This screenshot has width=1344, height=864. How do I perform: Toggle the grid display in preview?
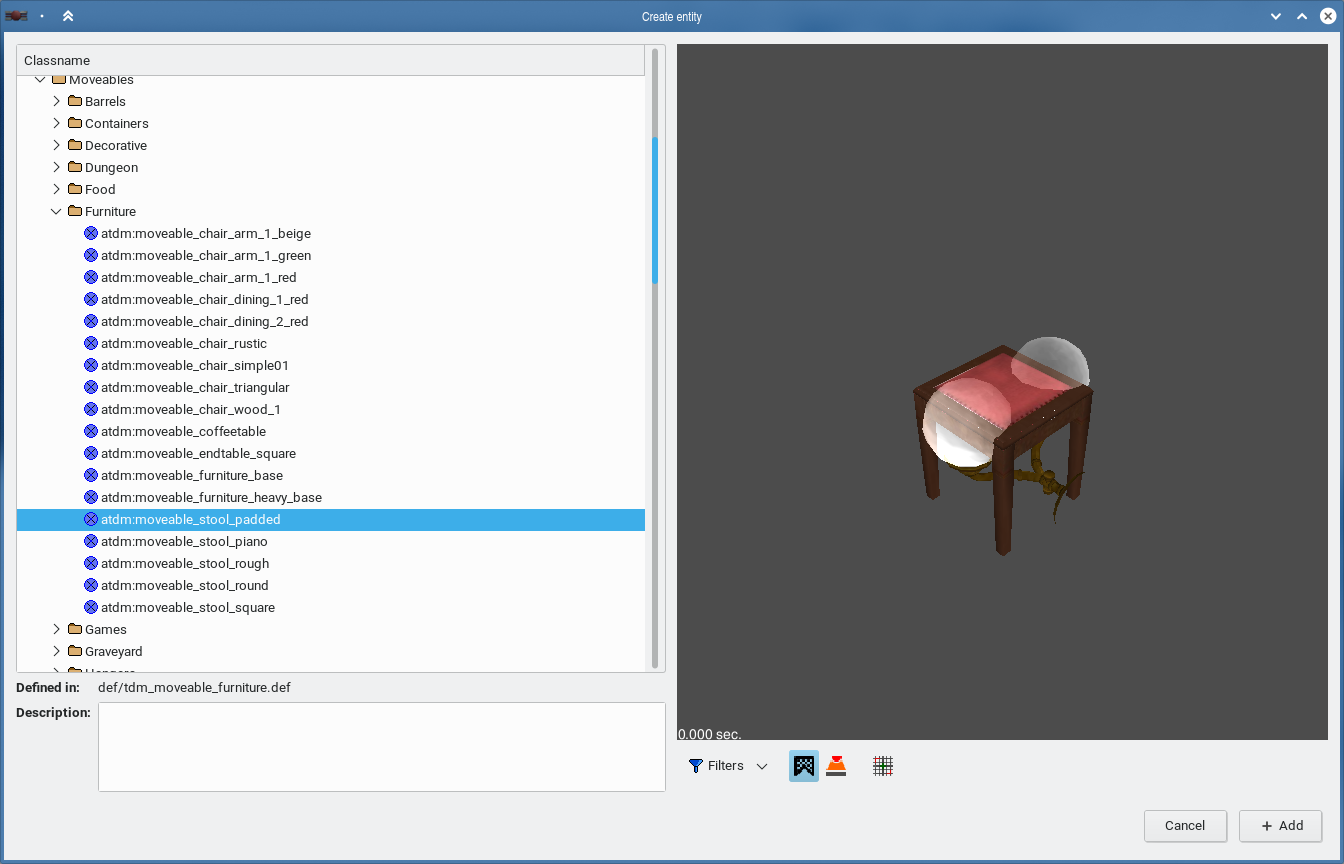pos(882,766)
